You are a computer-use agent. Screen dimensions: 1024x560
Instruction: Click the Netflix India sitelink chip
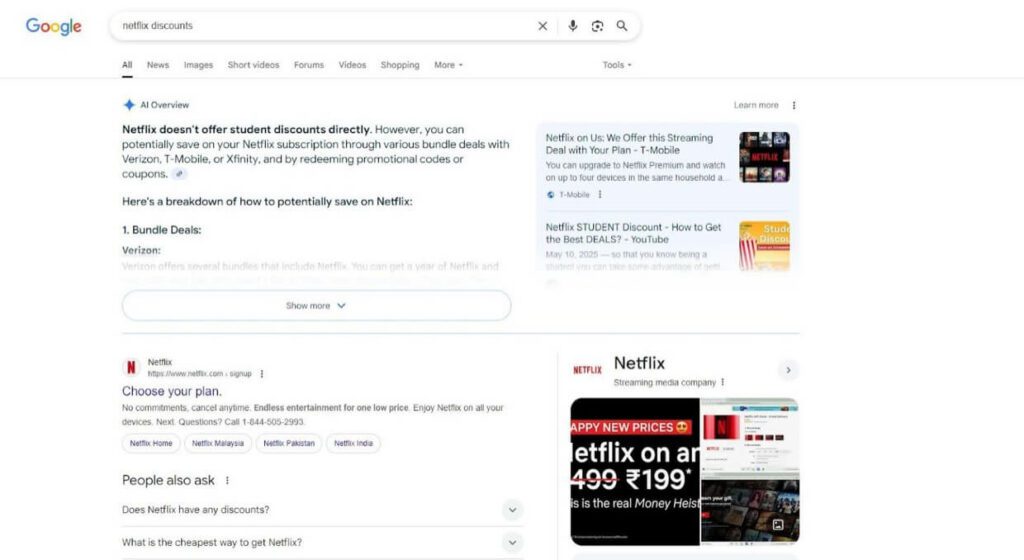coord(353,443)
